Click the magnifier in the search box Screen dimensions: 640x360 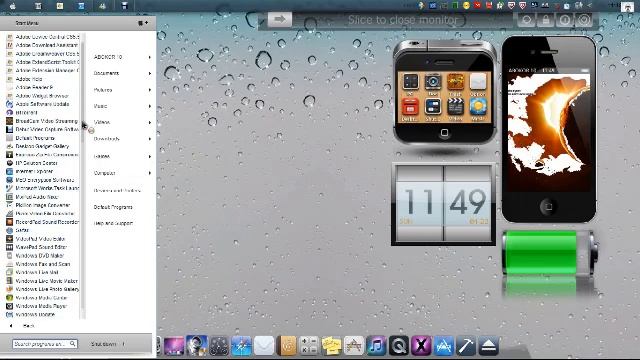[x=72, y=344]
